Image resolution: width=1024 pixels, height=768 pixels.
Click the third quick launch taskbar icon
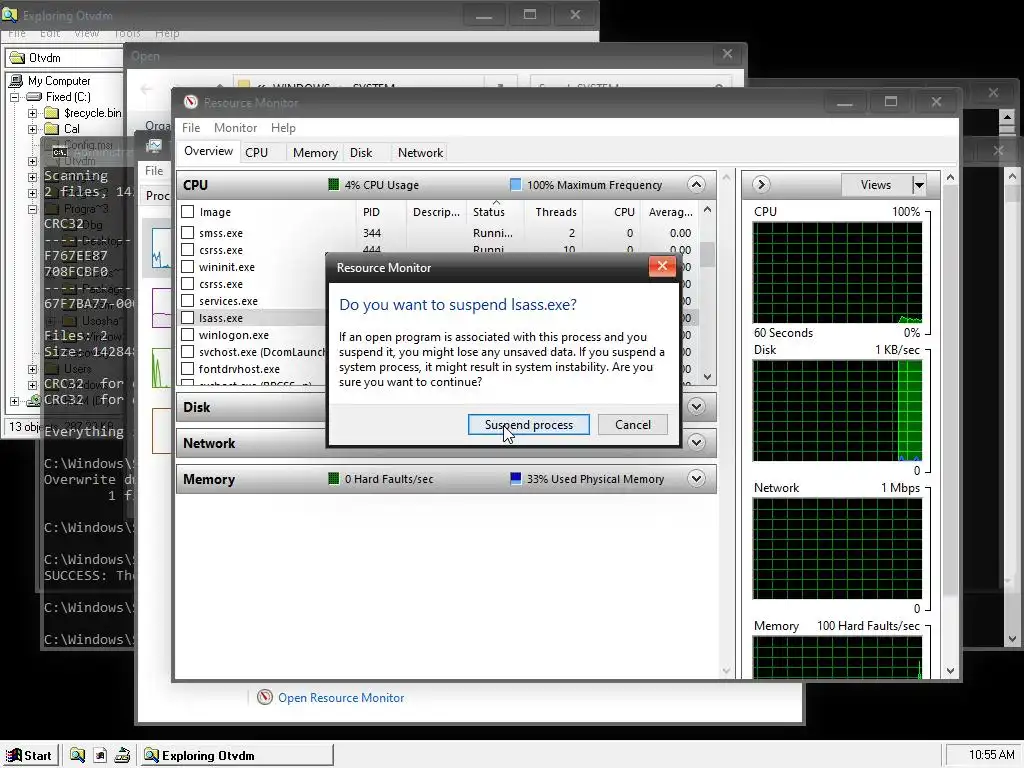(122, 755)
